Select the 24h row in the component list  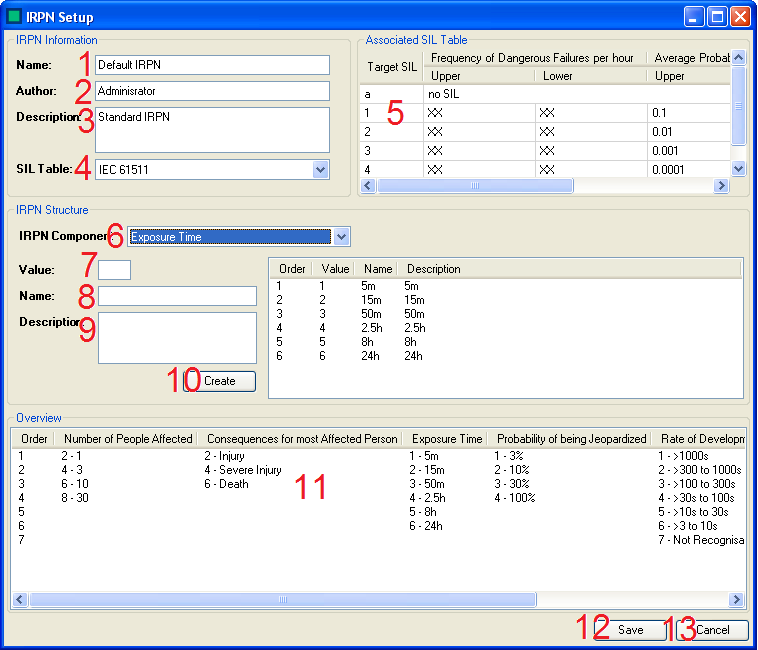coord(371,356)
